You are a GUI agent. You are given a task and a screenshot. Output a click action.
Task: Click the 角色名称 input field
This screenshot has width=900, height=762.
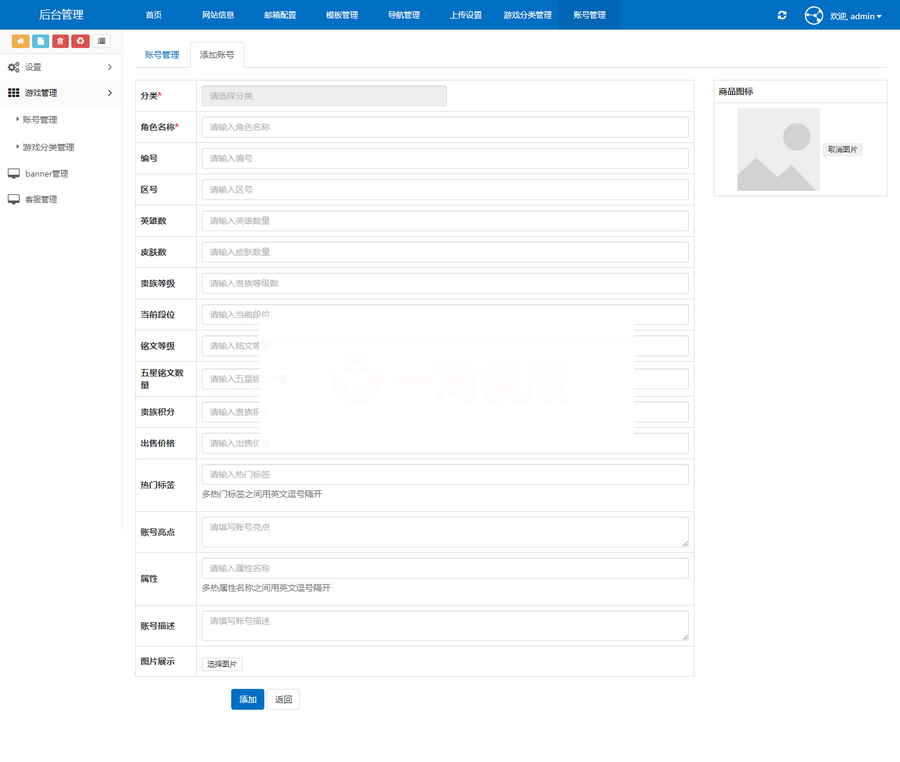[445, 127]
